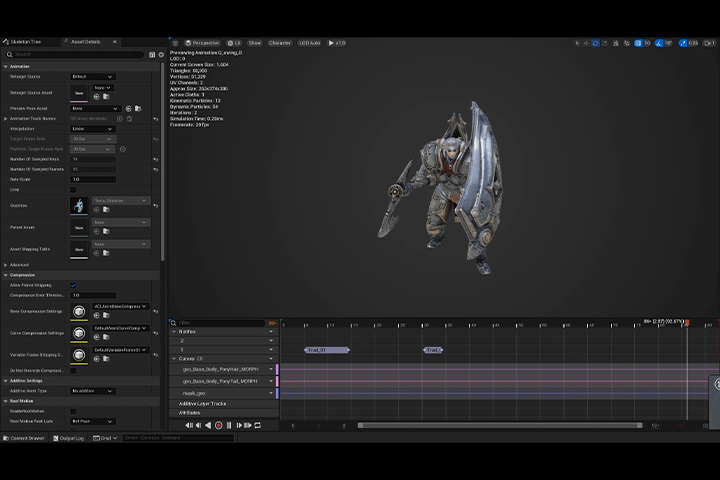Reset the Skeleton property to default
The width and height of the screenshot is (720, 480).
[x=156, y=205]
